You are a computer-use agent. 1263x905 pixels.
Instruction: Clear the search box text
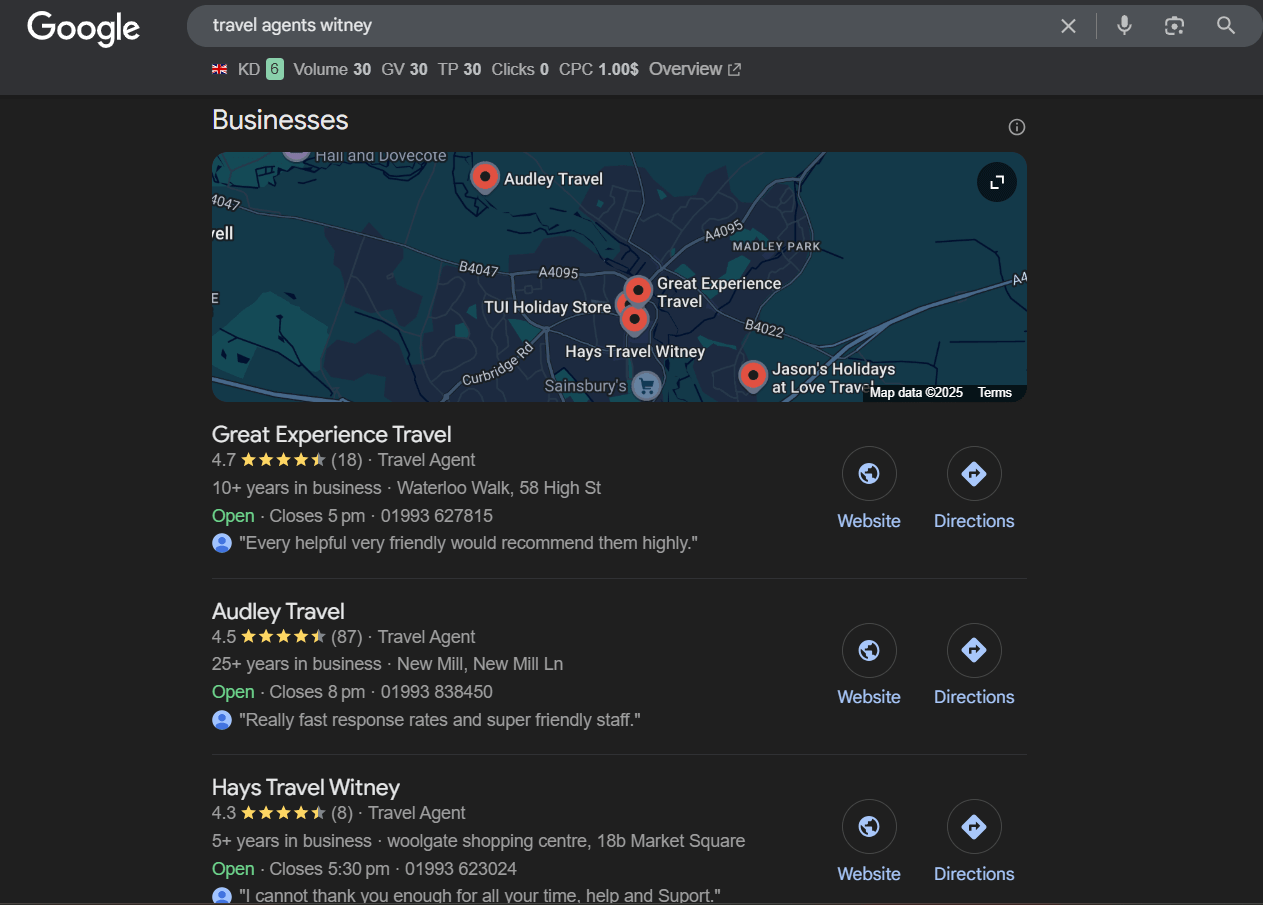tap(1068, 26)
